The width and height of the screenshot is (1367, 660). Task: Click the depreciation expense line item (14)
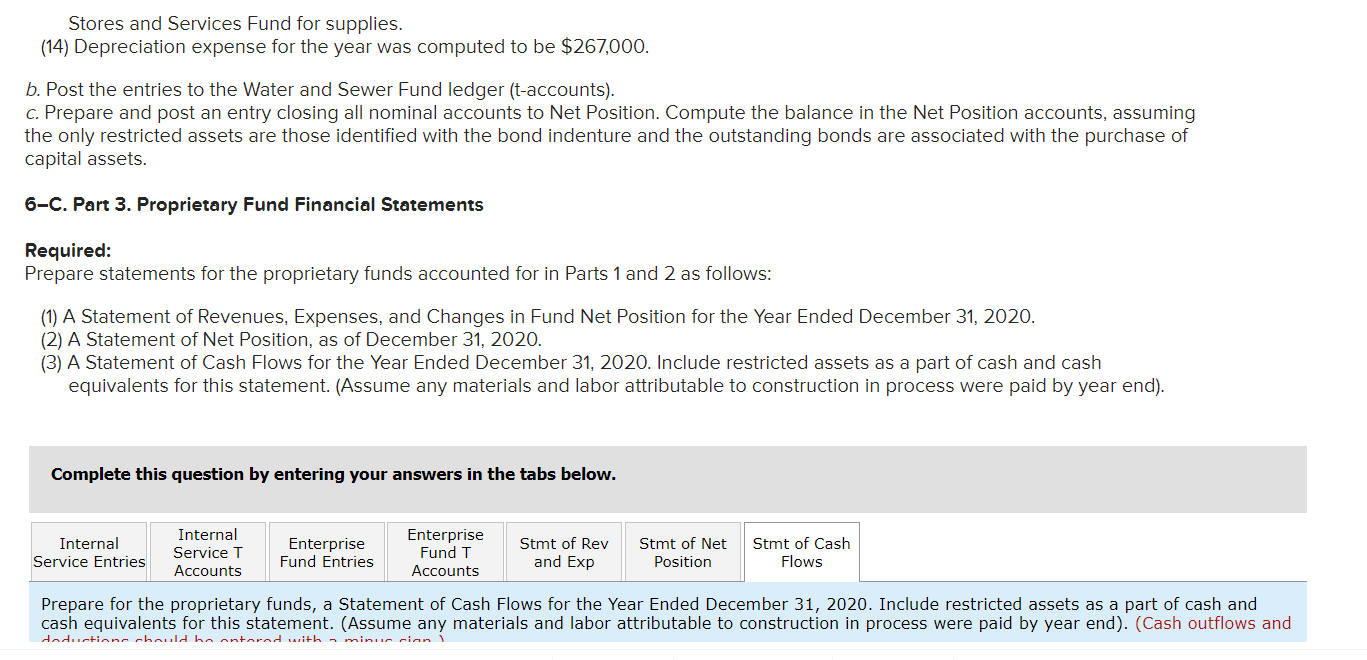click(x=343, y=46)
